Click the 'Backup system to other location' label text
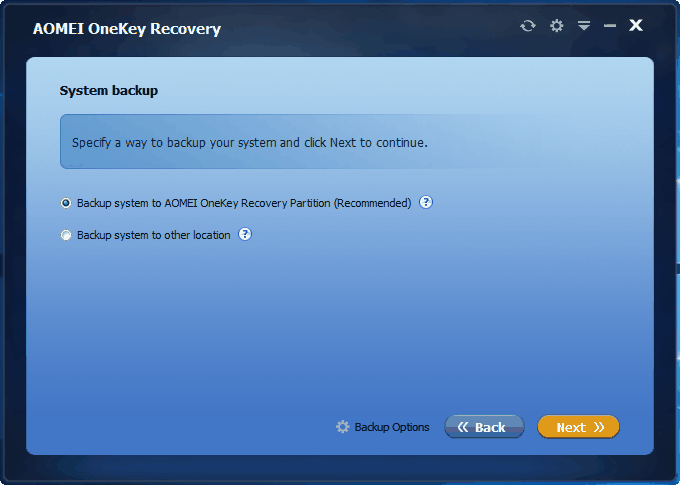The image size is (680, 485). pos(154,235)
